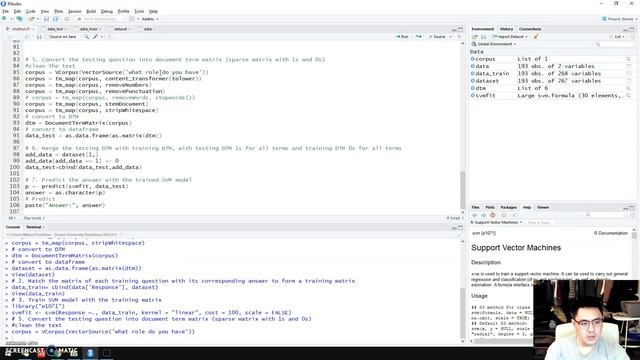640x360 pixels.
Task: Switch to the Terminal tab
Action: click(x=34, y=227)
